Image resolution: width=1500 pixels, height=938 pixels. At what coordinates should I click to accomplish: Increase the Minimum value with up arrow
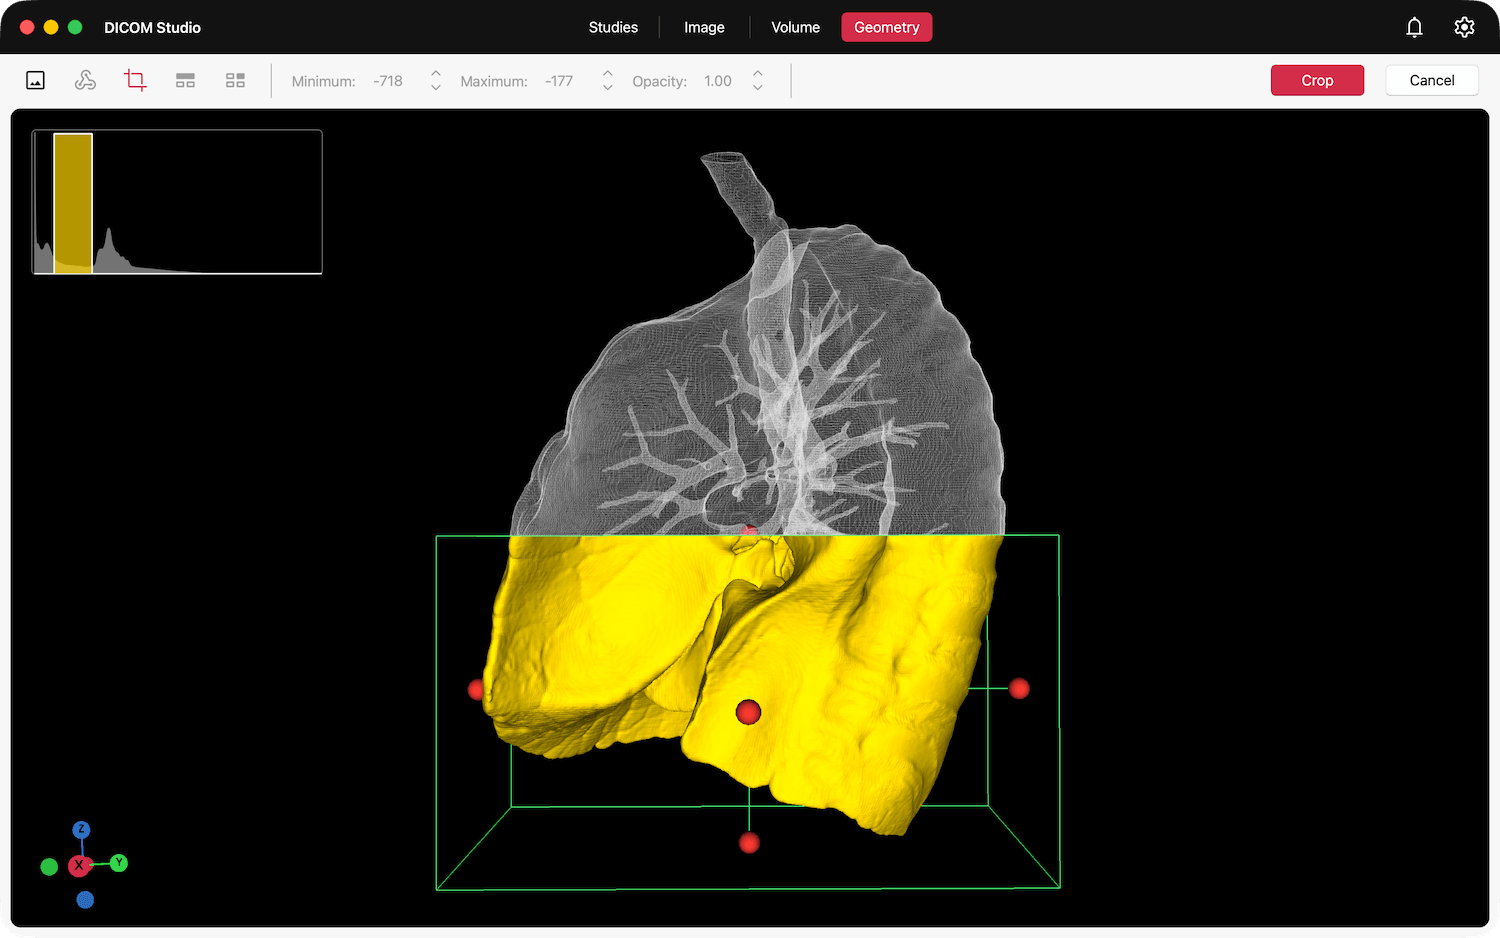[x=436, y=74]
